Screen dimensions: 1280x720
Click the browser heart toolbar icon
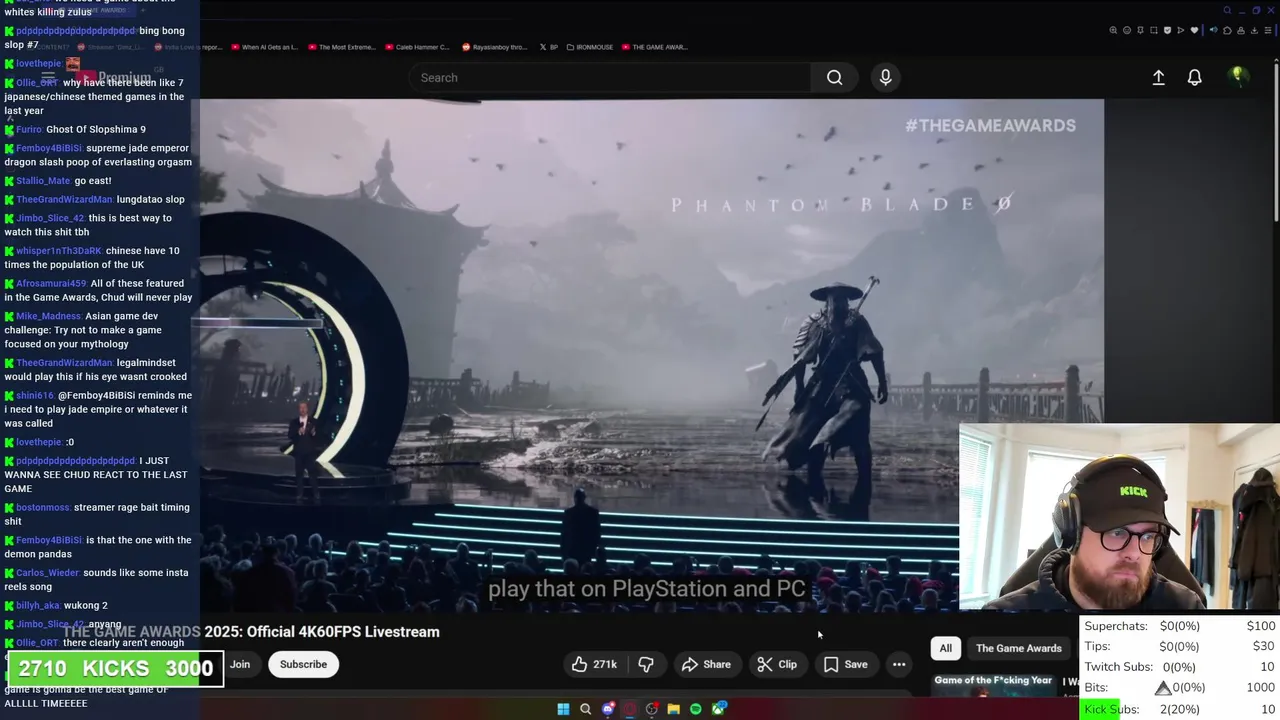[1194, 30]
